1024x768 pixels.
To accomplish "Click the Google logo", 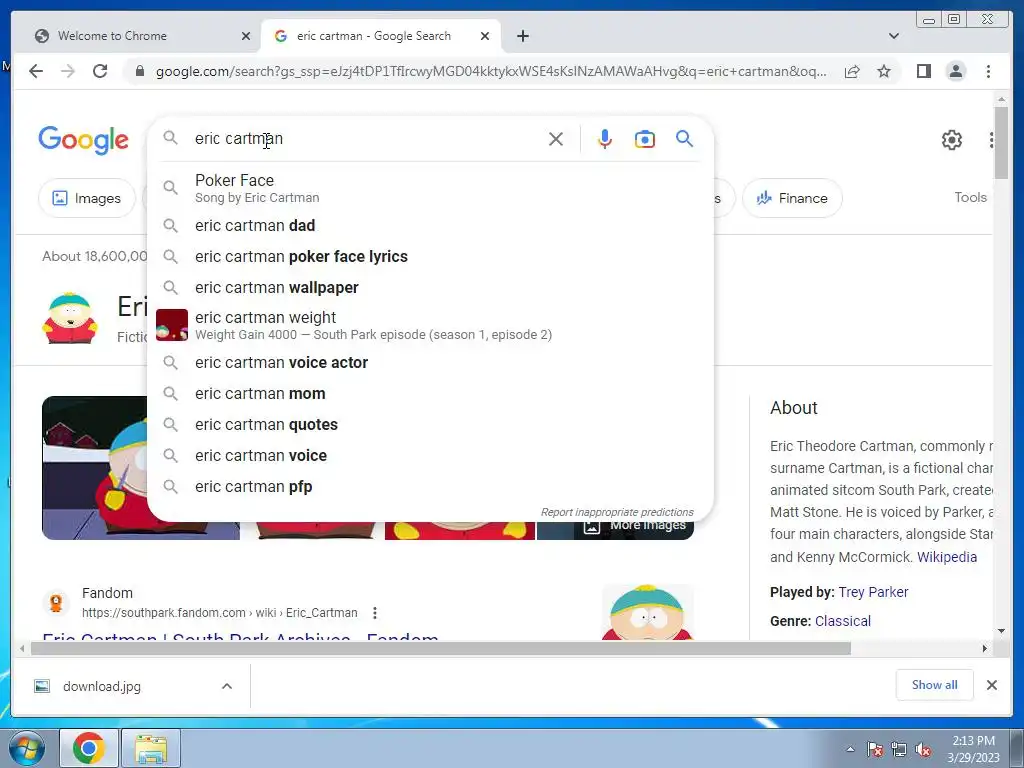I will [x=84, y=140].
